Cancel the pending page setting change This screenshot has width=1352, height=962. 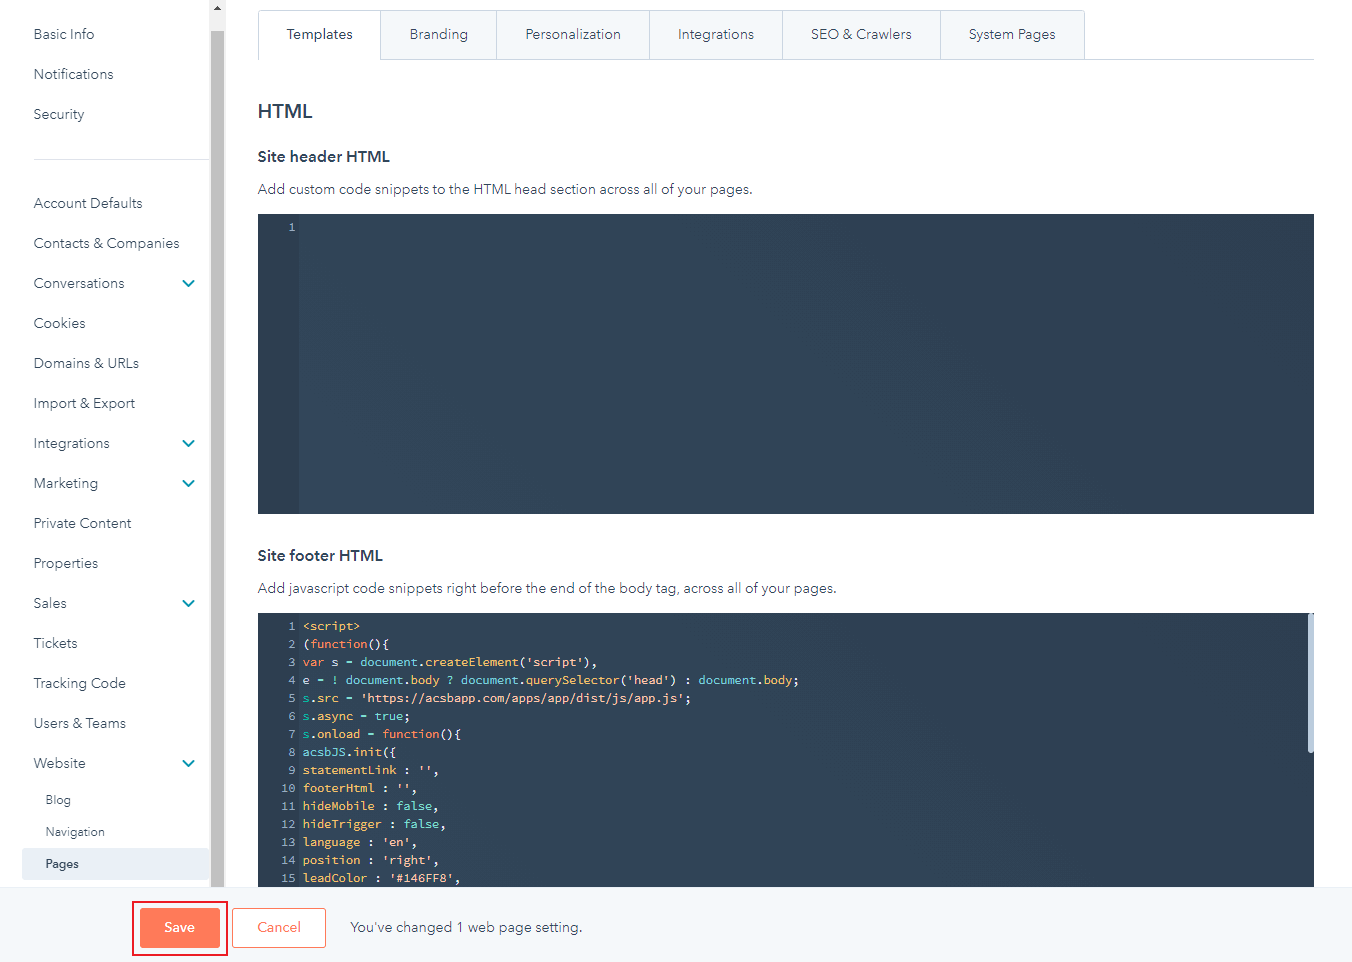278,927
